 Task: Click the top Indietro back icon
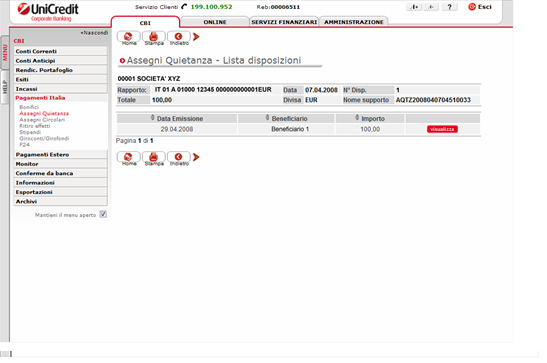[179, 37]
